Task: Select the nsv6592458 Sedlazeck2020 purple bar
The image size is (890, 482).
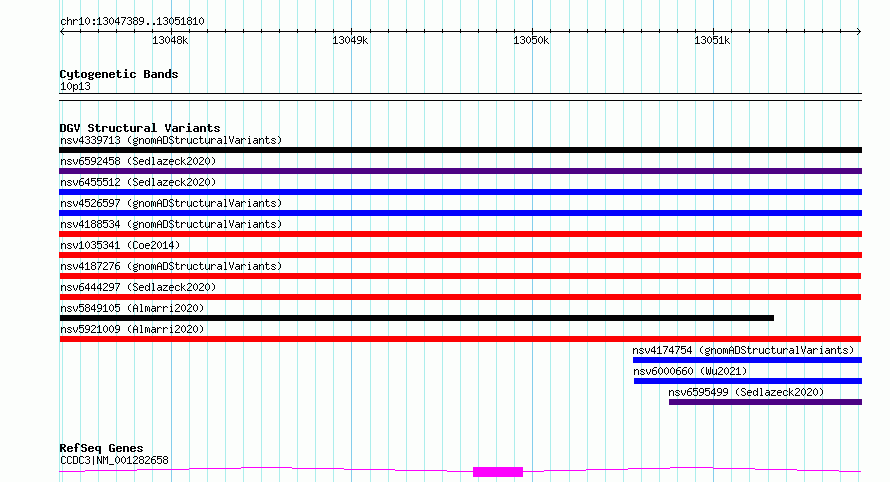Action: point(460,171)
